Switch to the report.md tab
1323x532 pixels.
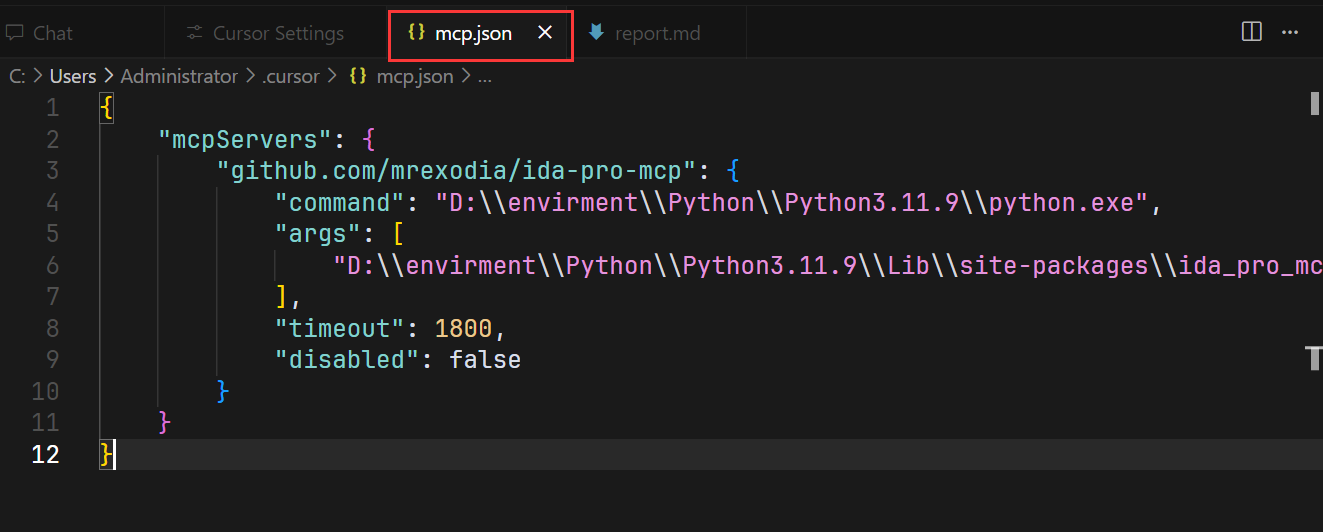coord(657,33)
